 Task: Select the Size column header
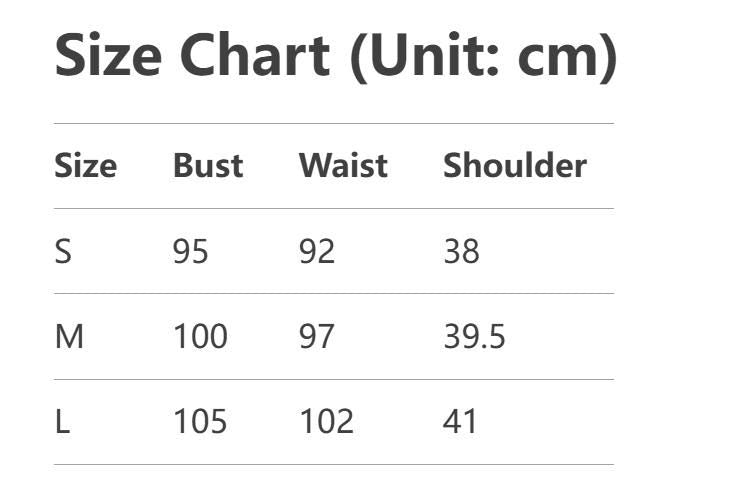pyautogui.click(x=85, y=166)
